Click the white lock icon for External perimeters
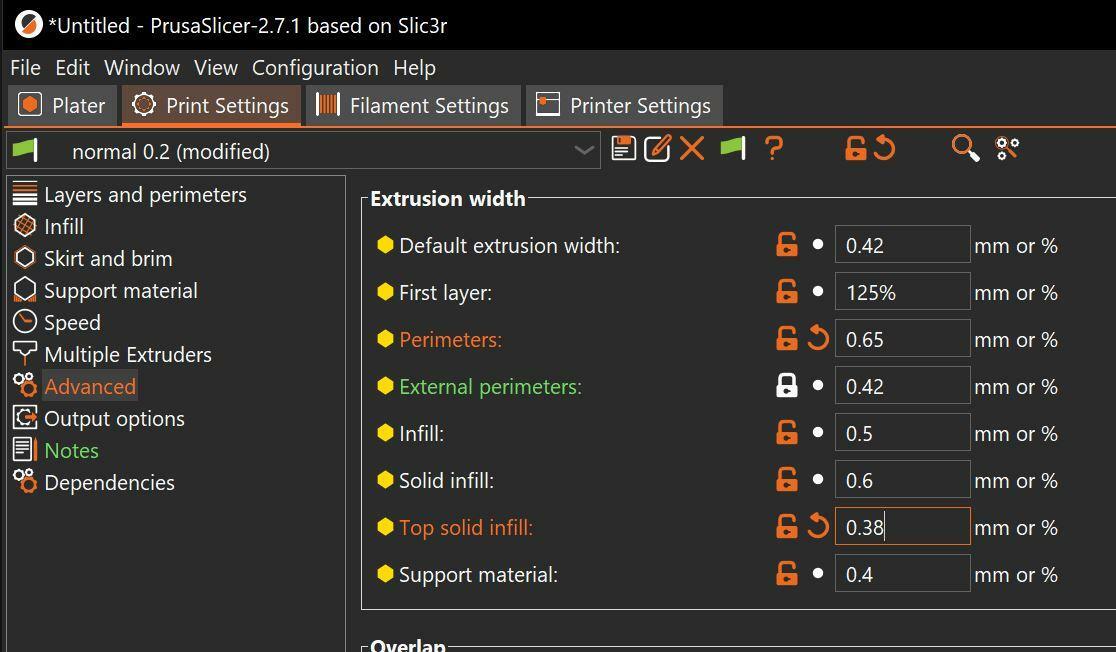 [x=786, y=386]
